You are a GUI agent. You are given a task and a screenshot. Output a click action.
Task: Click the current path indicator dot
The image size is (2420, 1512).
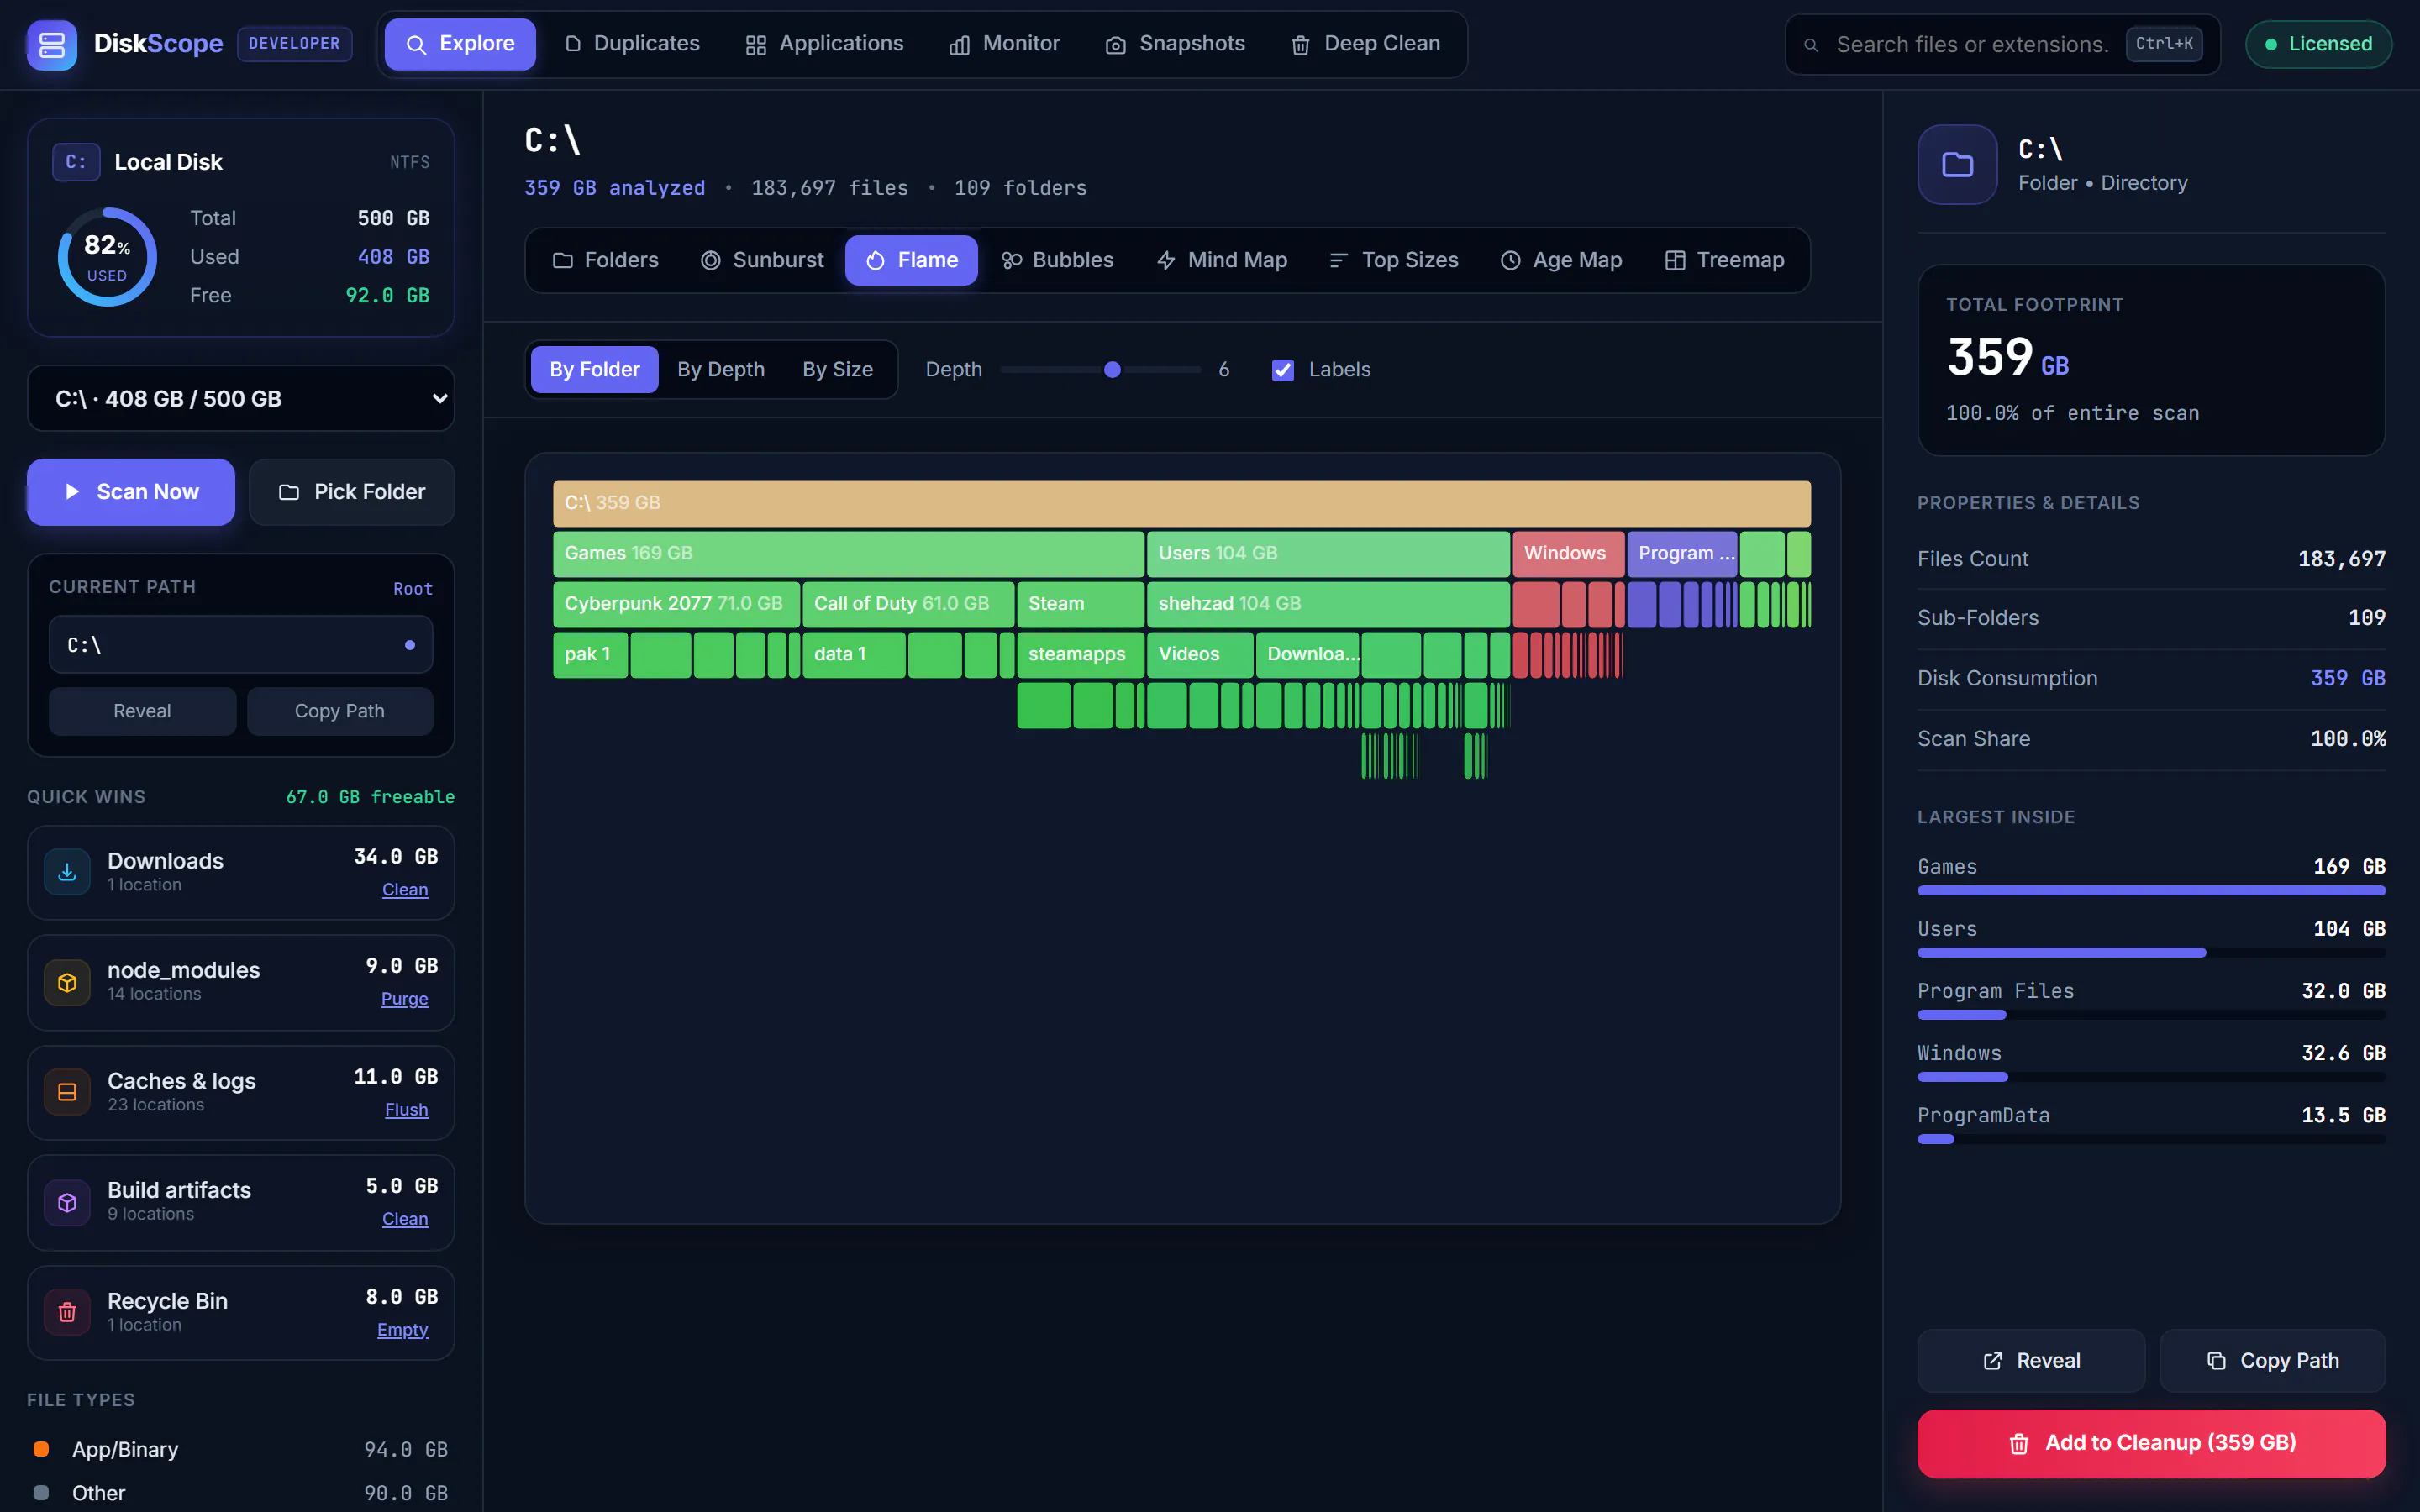click(410, 645)
